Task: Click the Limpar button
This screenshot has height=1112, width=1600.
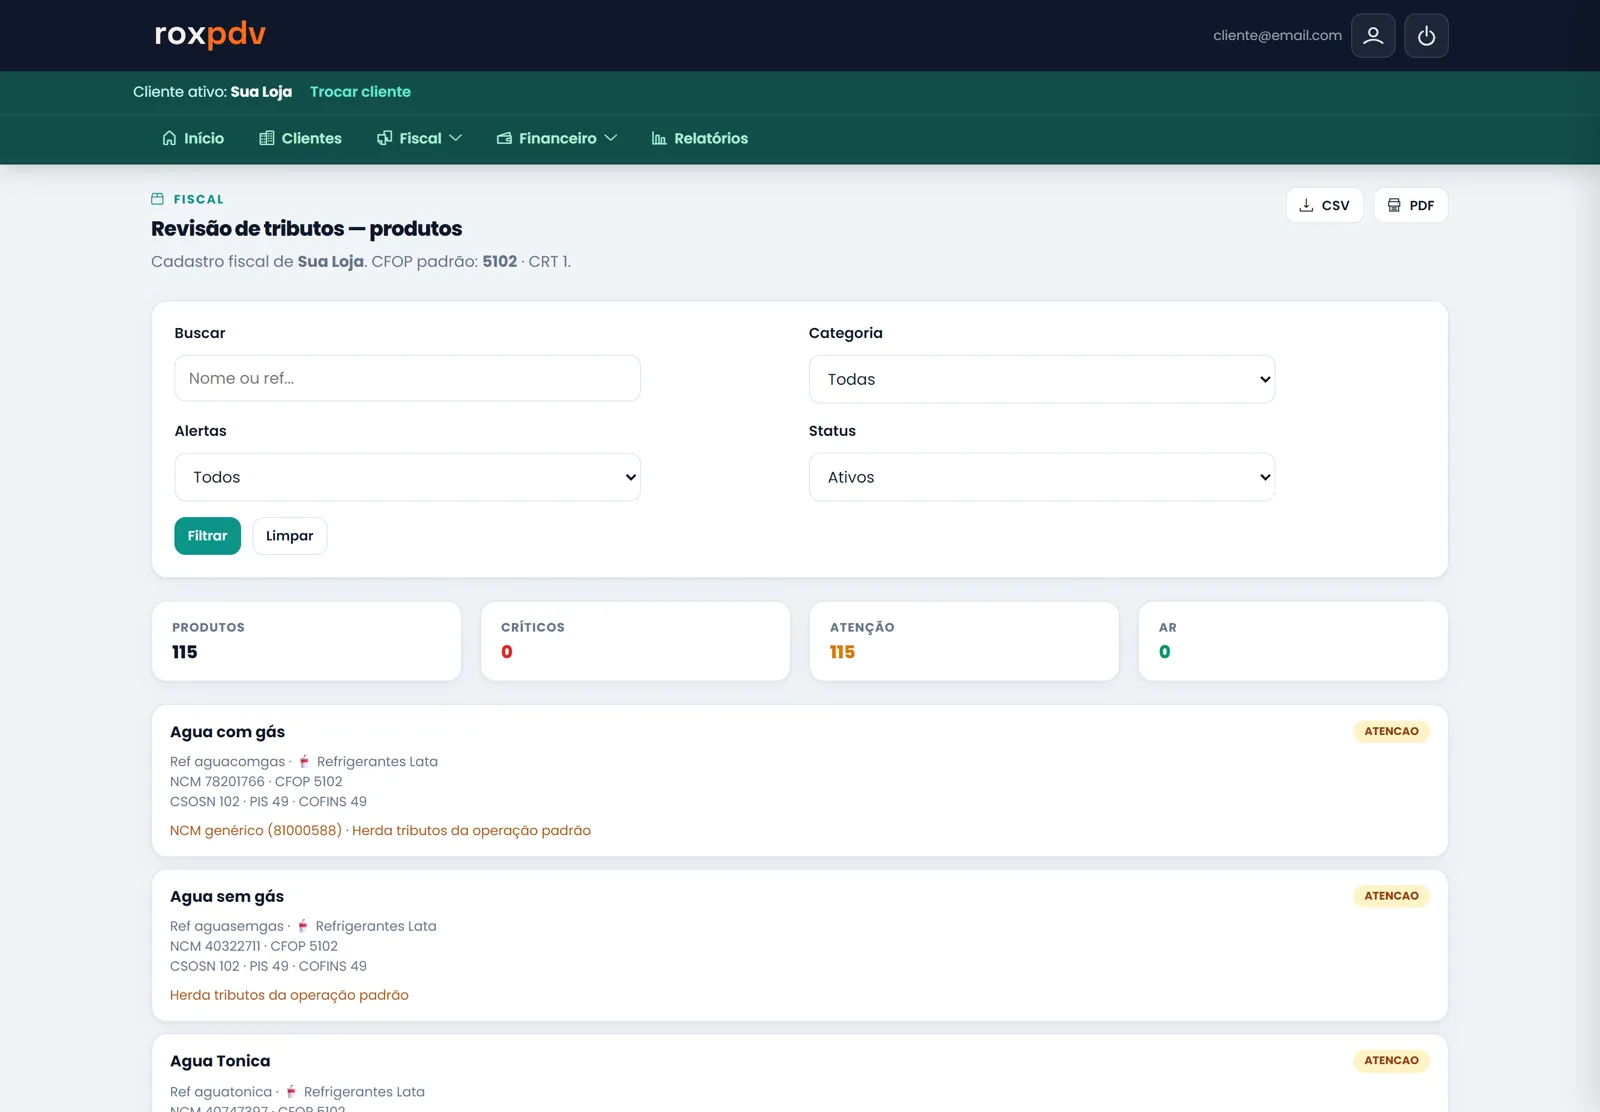Action: tap(289, 536)
